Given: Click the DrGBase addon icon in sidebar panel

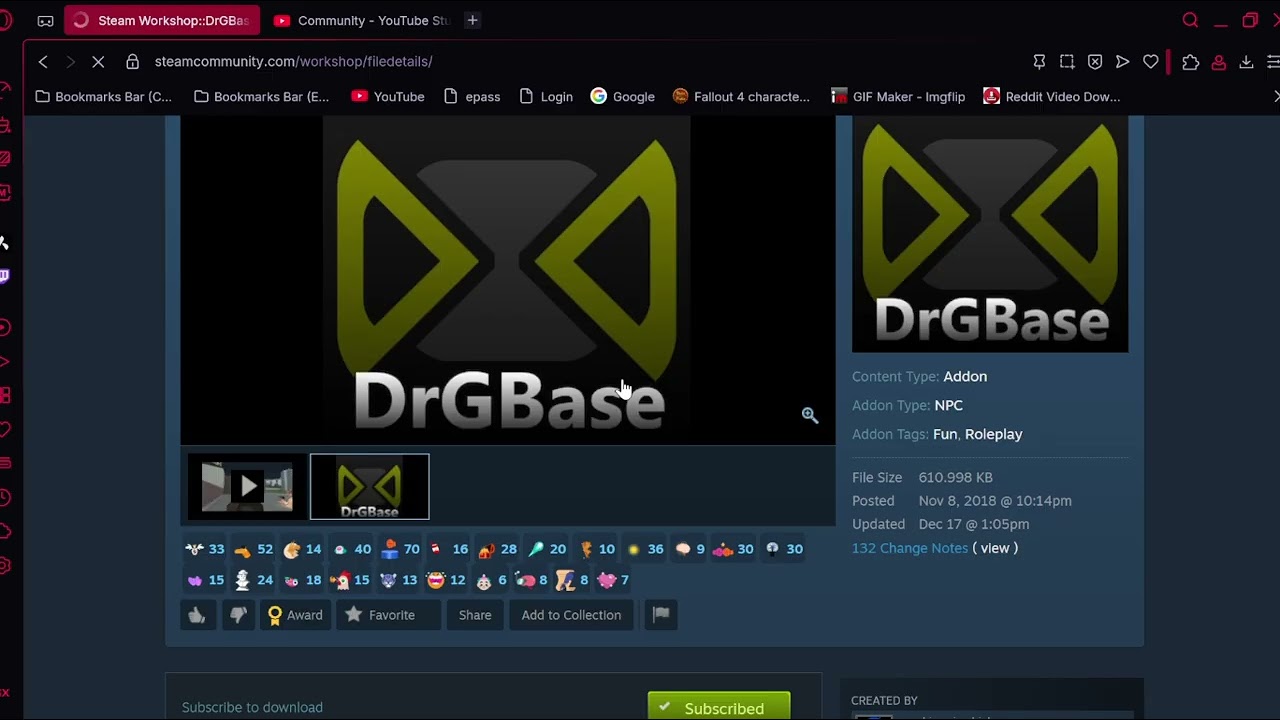Looking at the screenshot, I should (990, 234).
